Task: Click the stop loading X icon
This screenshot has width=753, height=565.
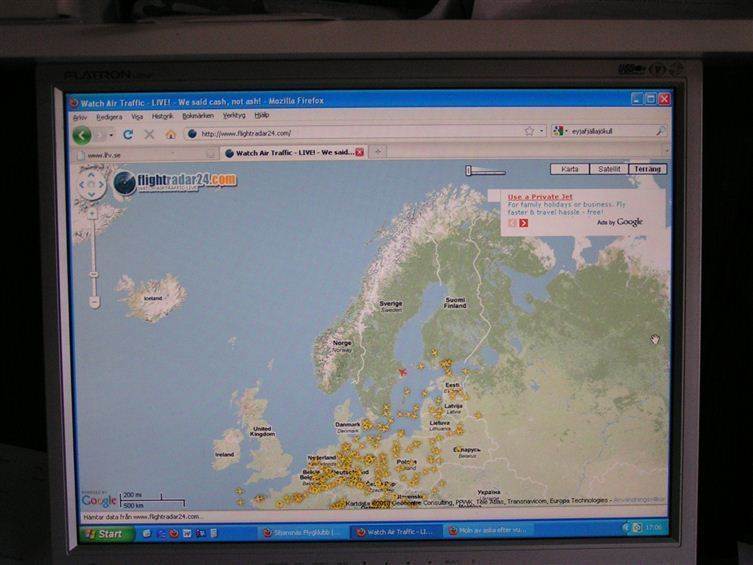Action: coord(149,134)
